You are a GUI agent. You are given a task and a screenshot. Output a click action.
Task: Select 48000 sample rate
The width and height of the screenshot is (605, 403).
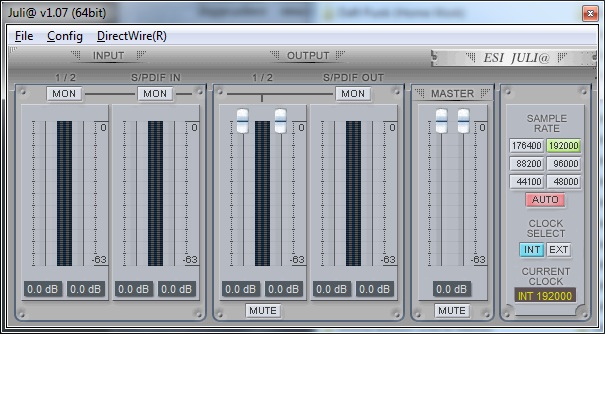coord(564,181)
